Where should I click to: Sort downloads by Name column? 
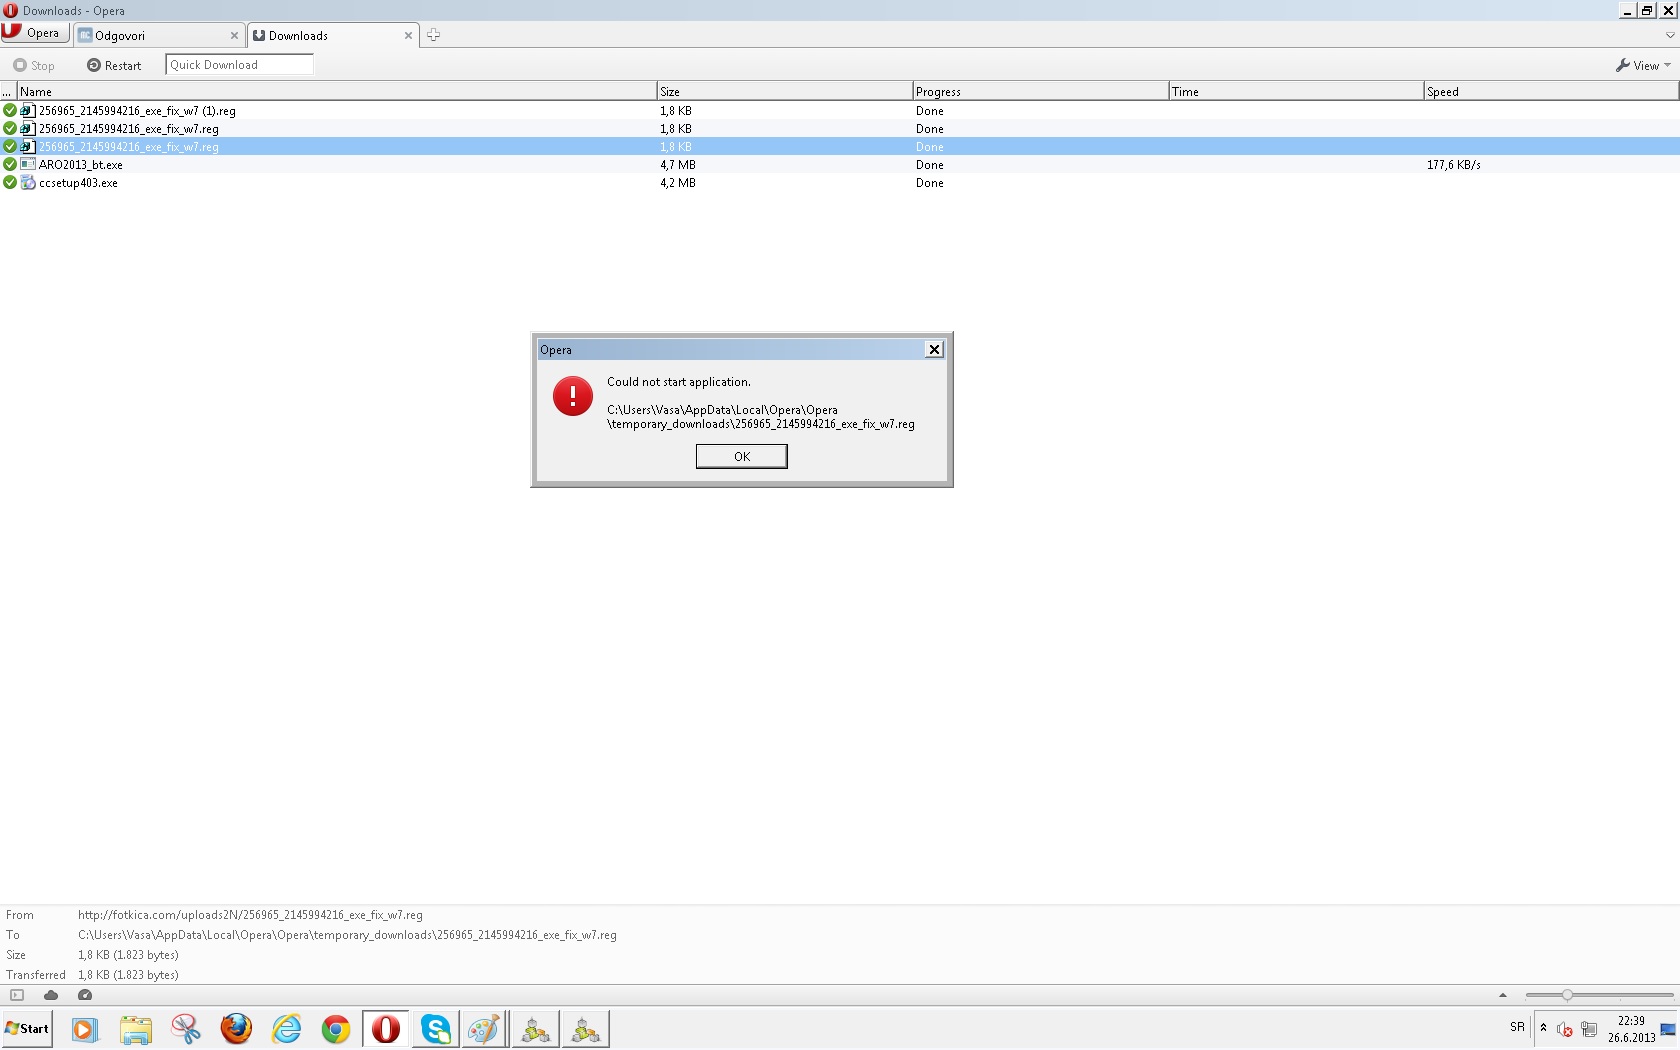(337, 91)
